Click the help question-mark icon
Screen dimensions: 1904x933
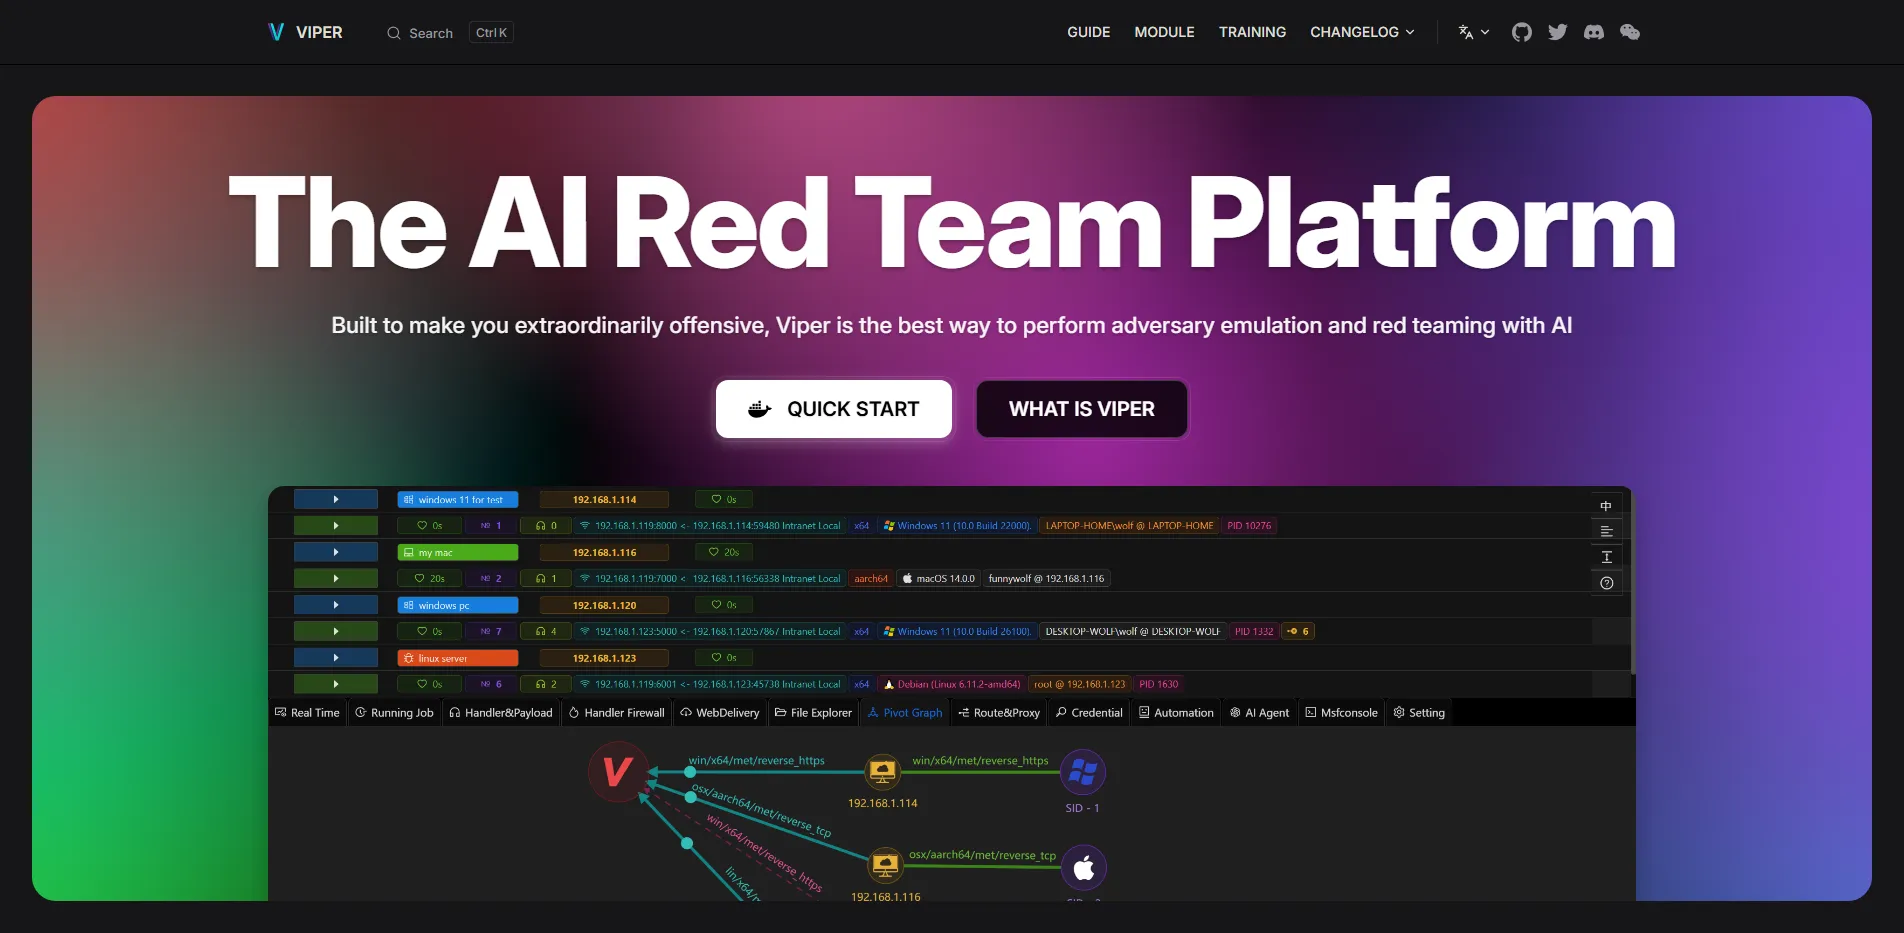[1606, 583]
